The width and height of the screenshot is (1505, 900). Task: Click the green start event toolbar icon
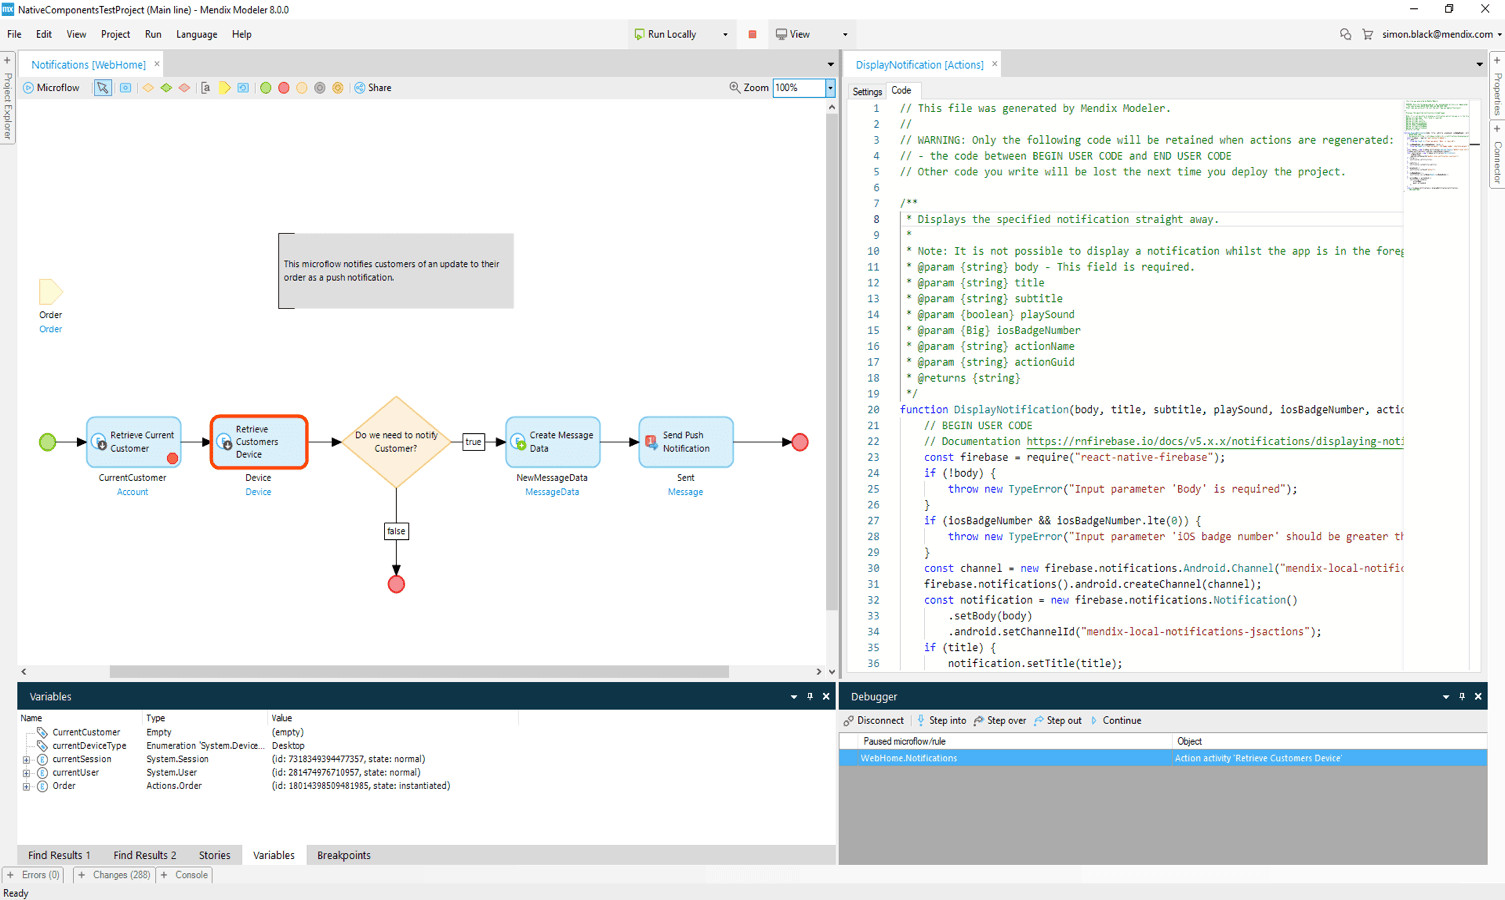click(266, 88)
